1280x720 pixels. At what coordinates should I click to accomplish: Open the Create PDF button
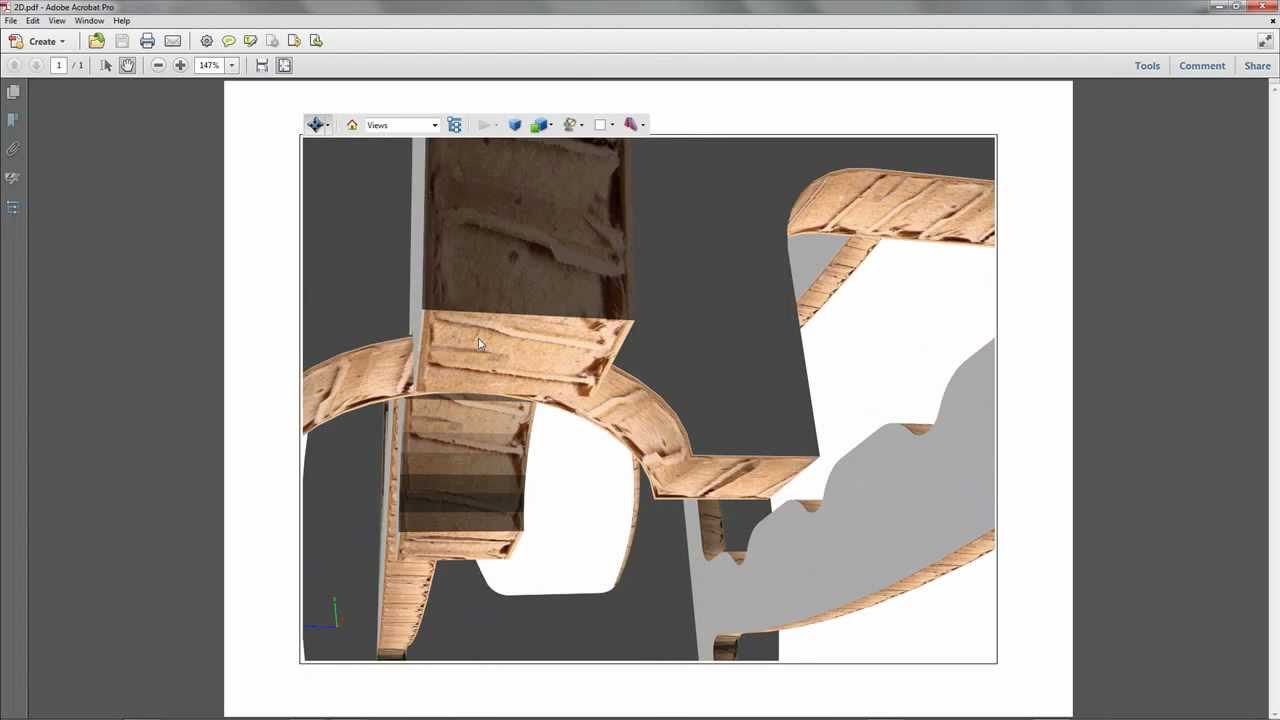click(37, 41)
